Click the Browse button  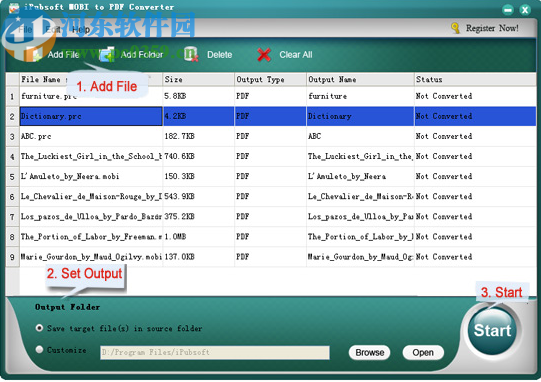[370, 352]
